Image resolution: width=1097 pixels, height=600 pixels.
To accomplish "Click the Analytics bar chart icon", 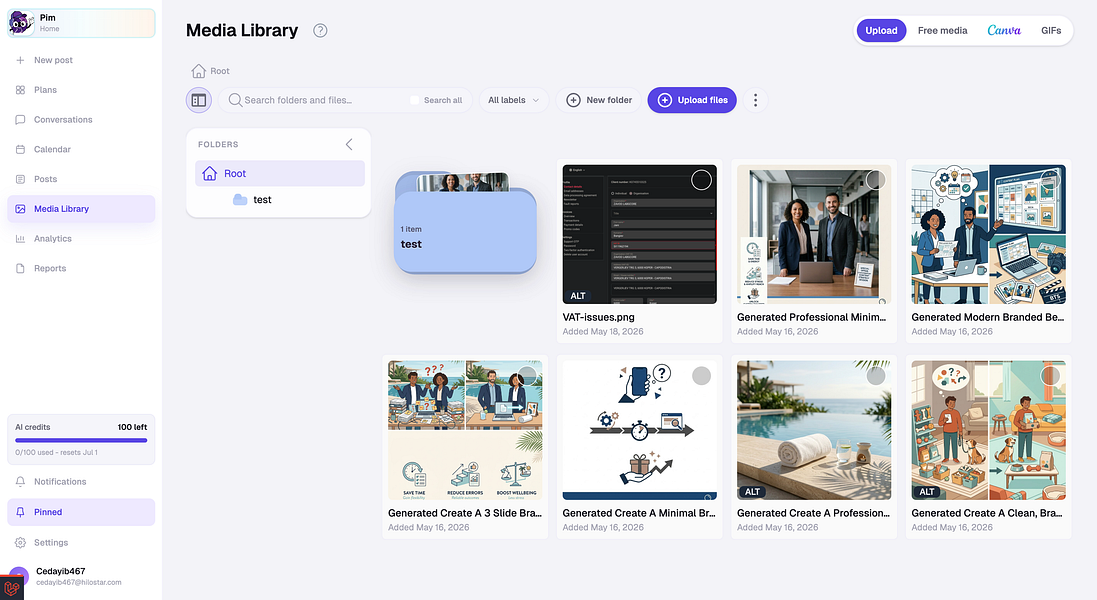I will (20, 238).
